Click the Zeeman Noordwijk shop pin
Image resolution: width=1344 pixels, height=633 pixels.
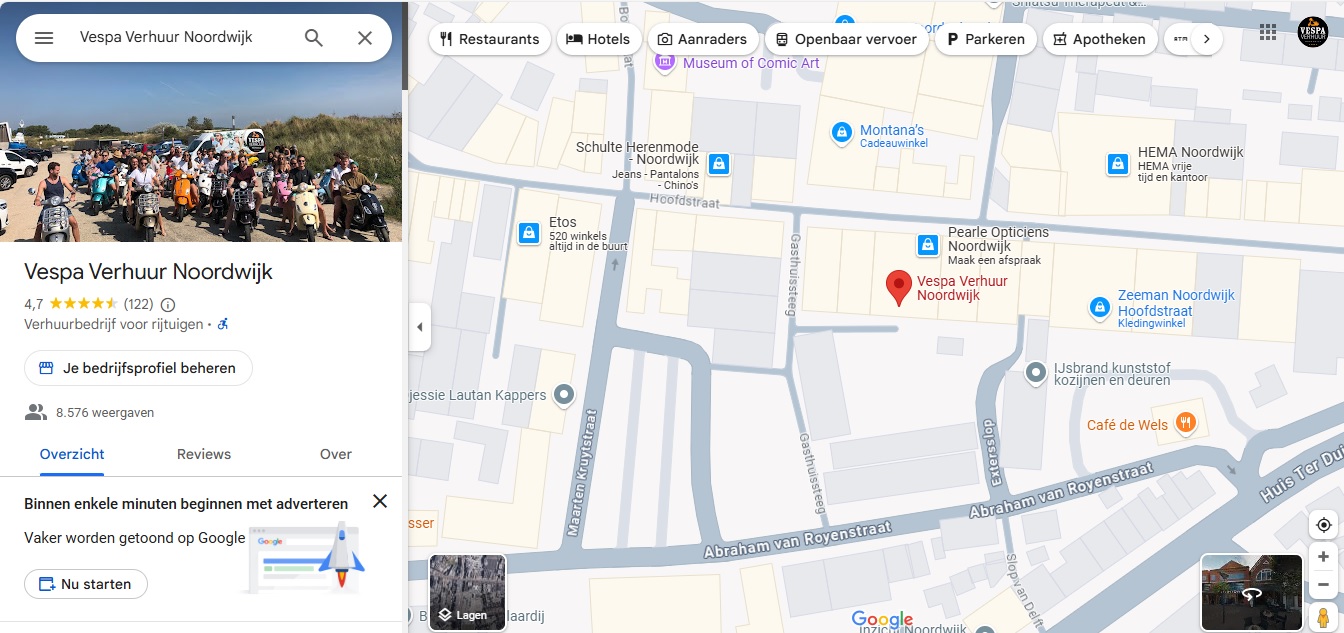click(x=1100, y=308)
